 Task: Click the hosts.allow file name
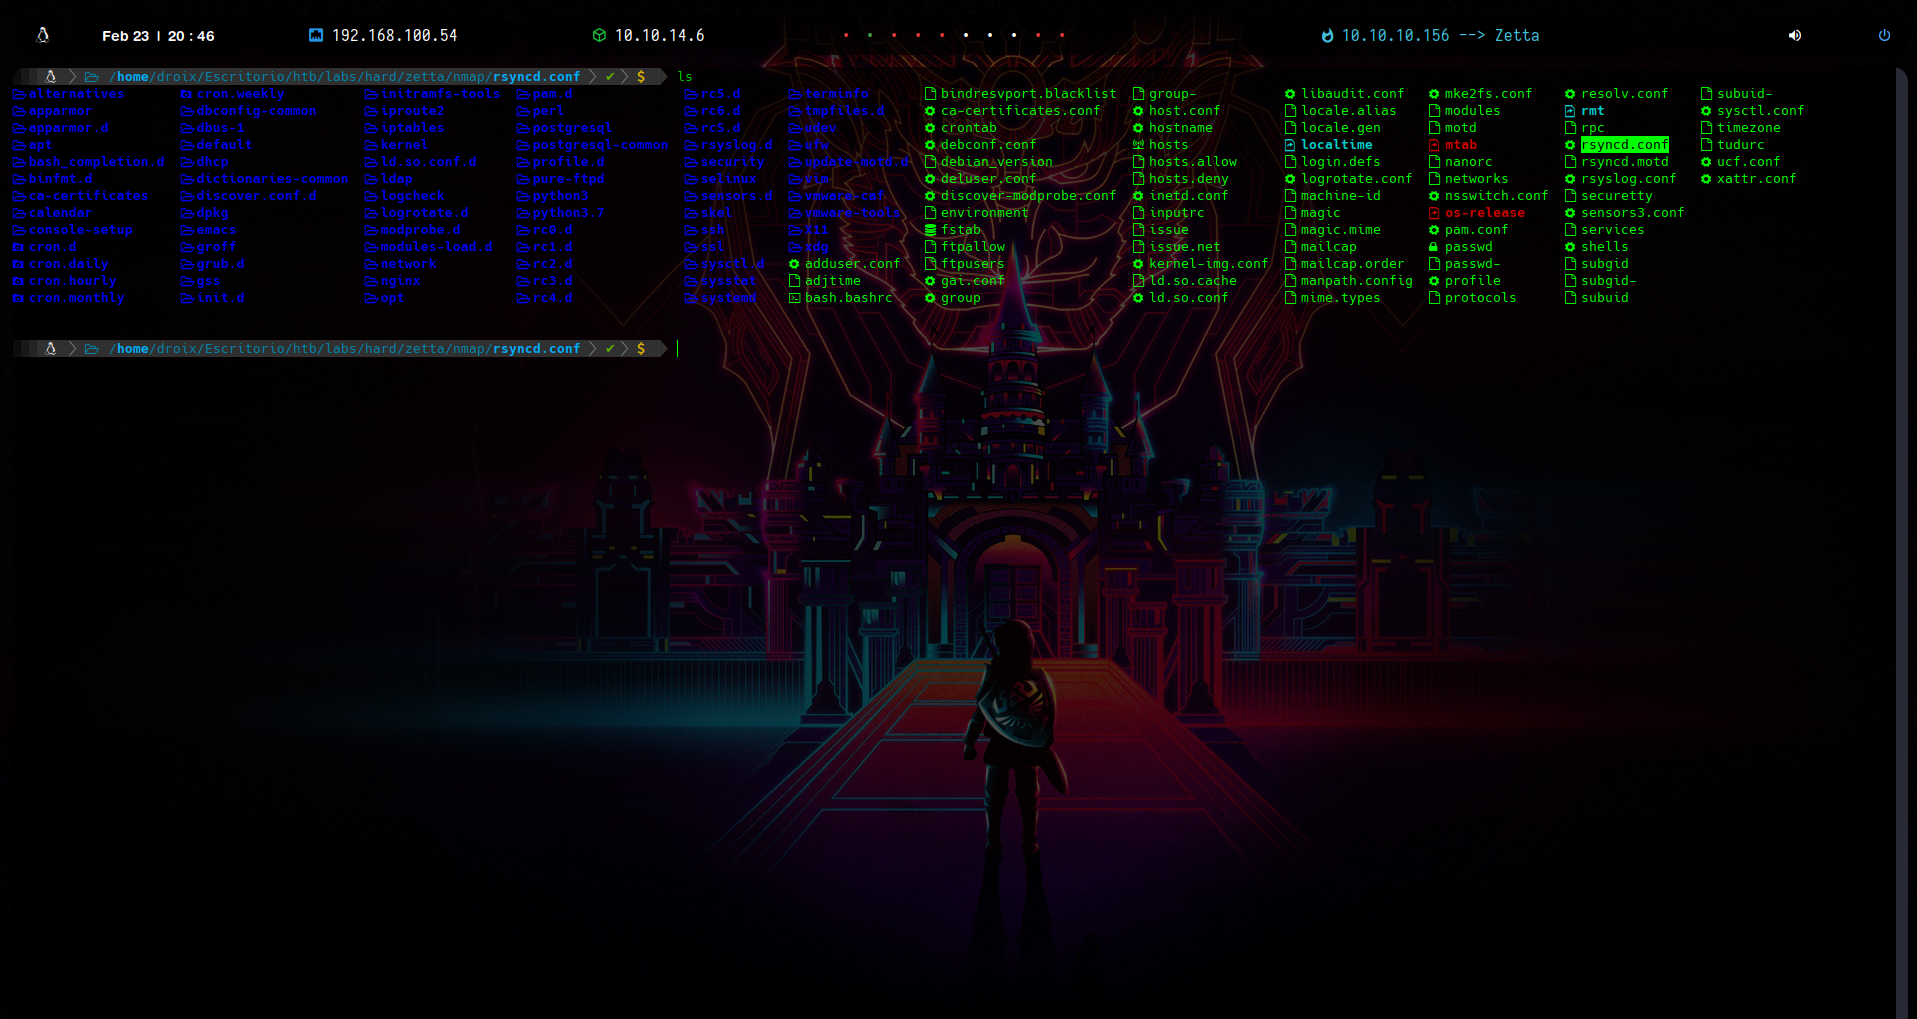[1192, 162]
